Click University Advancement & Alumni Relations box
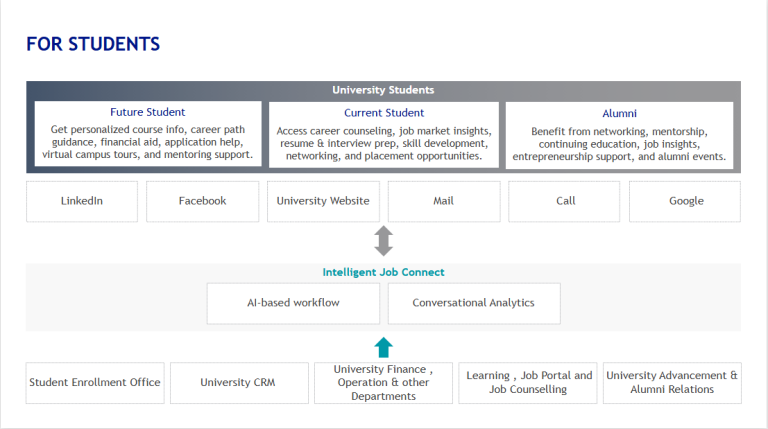 pos(672,383)
